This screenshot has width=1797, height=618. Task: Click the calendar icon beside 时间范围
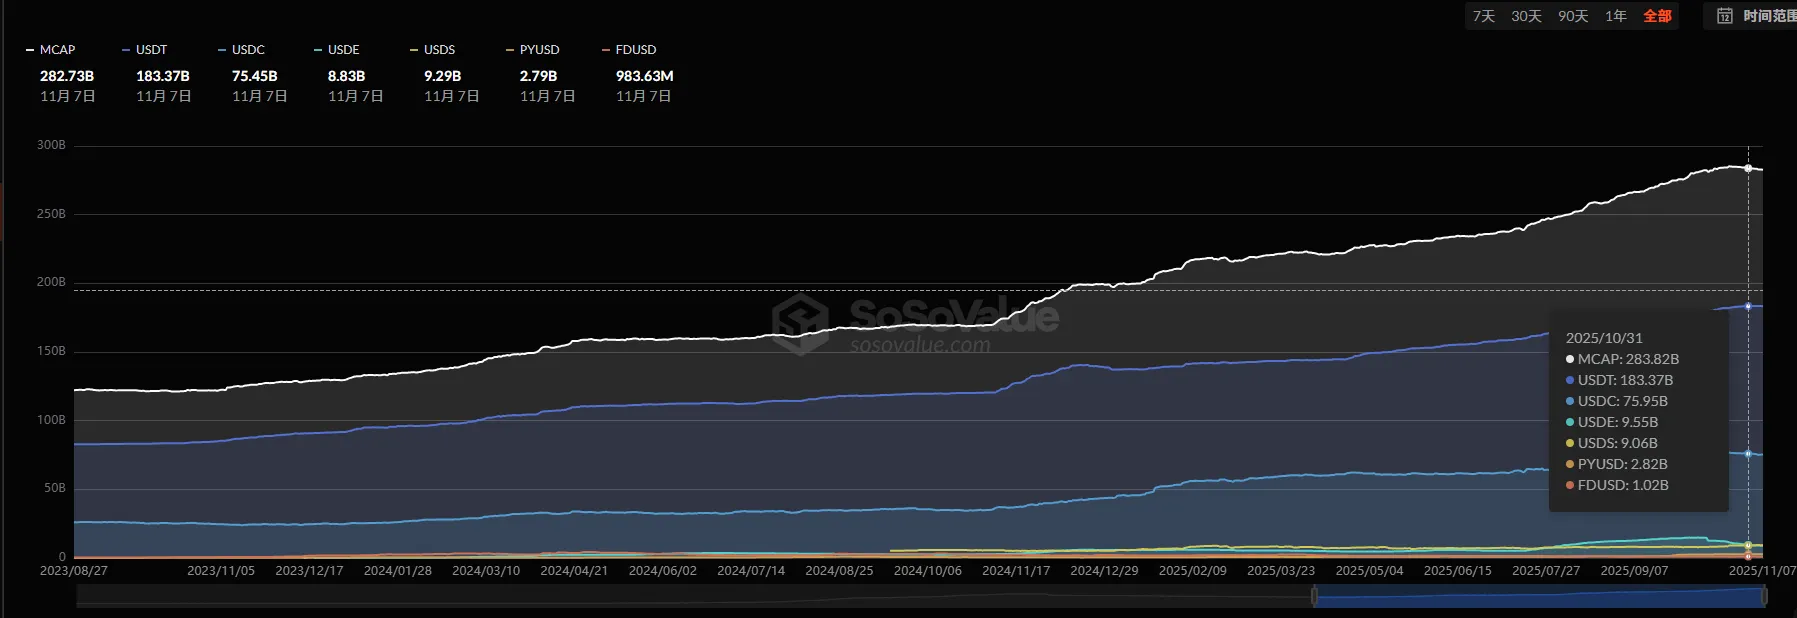point(1725,16)
